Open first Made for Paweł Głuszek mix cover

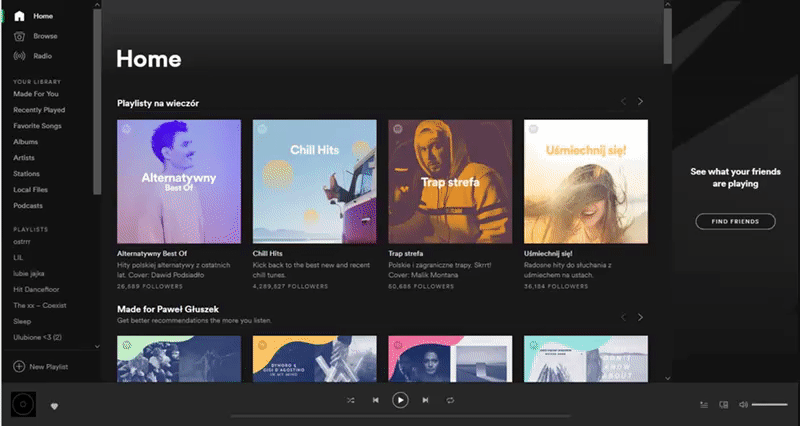179,359
